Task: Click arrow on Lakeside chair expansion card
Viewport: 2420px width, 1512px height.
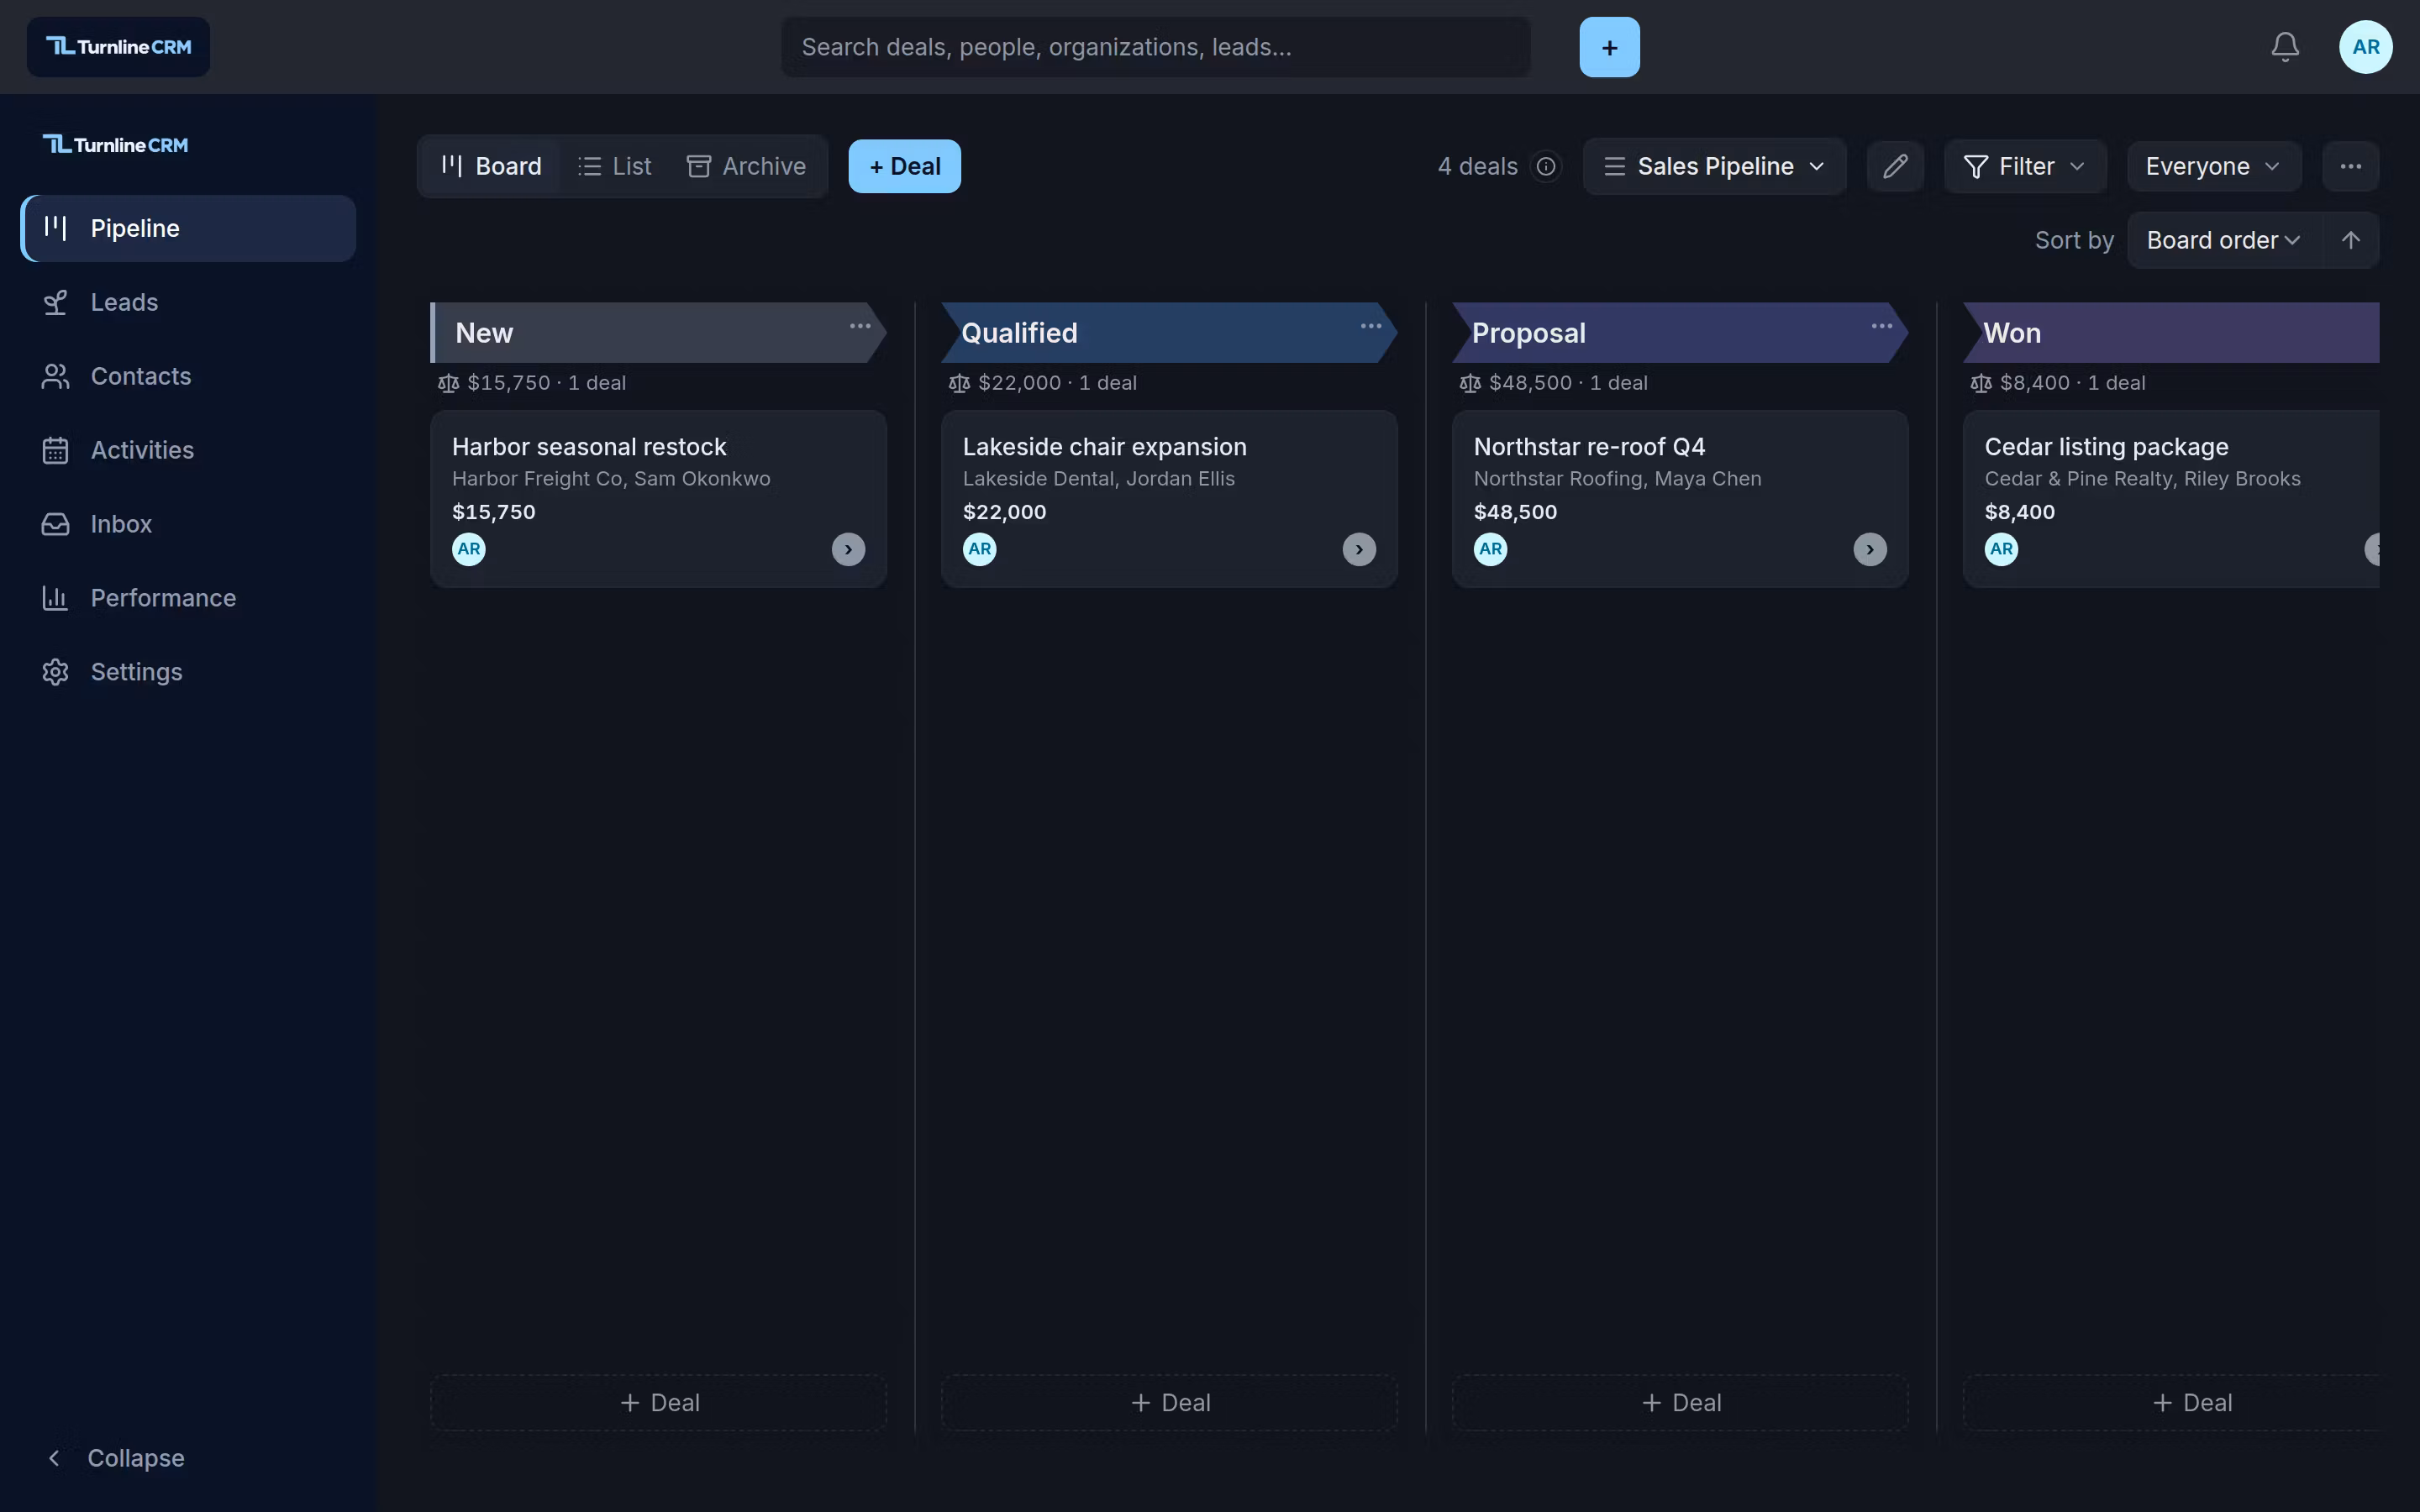Action: 1359,549
